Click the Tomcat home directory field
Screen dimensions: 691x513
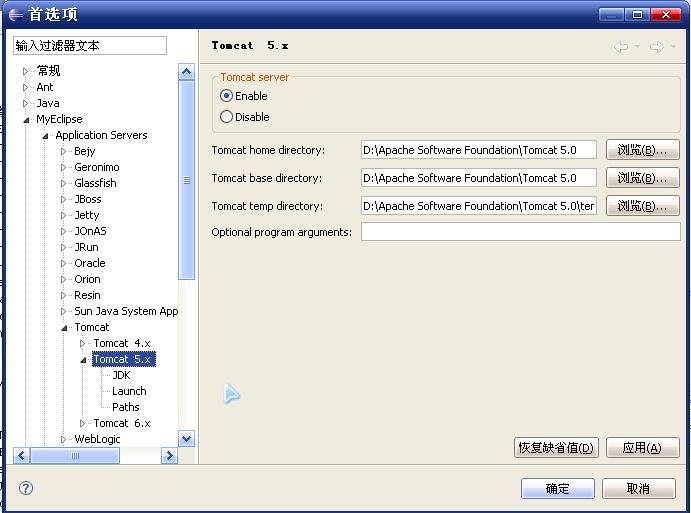(x=479, y=150)
